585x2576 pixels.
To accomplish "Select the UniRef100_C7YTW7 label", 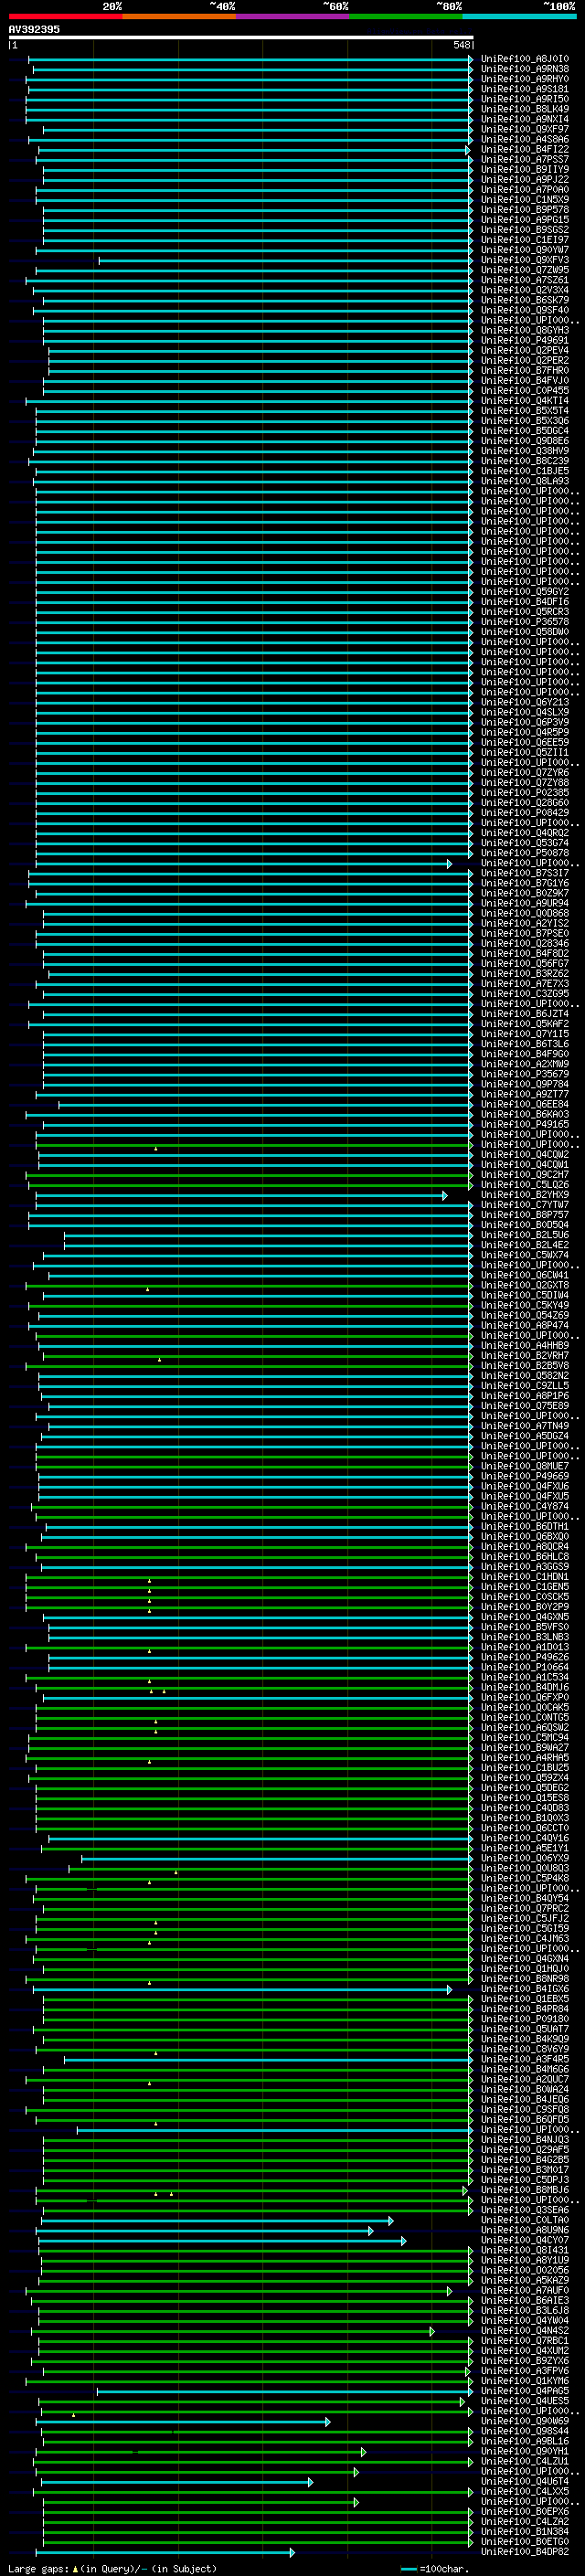I will coord(525,1205).
